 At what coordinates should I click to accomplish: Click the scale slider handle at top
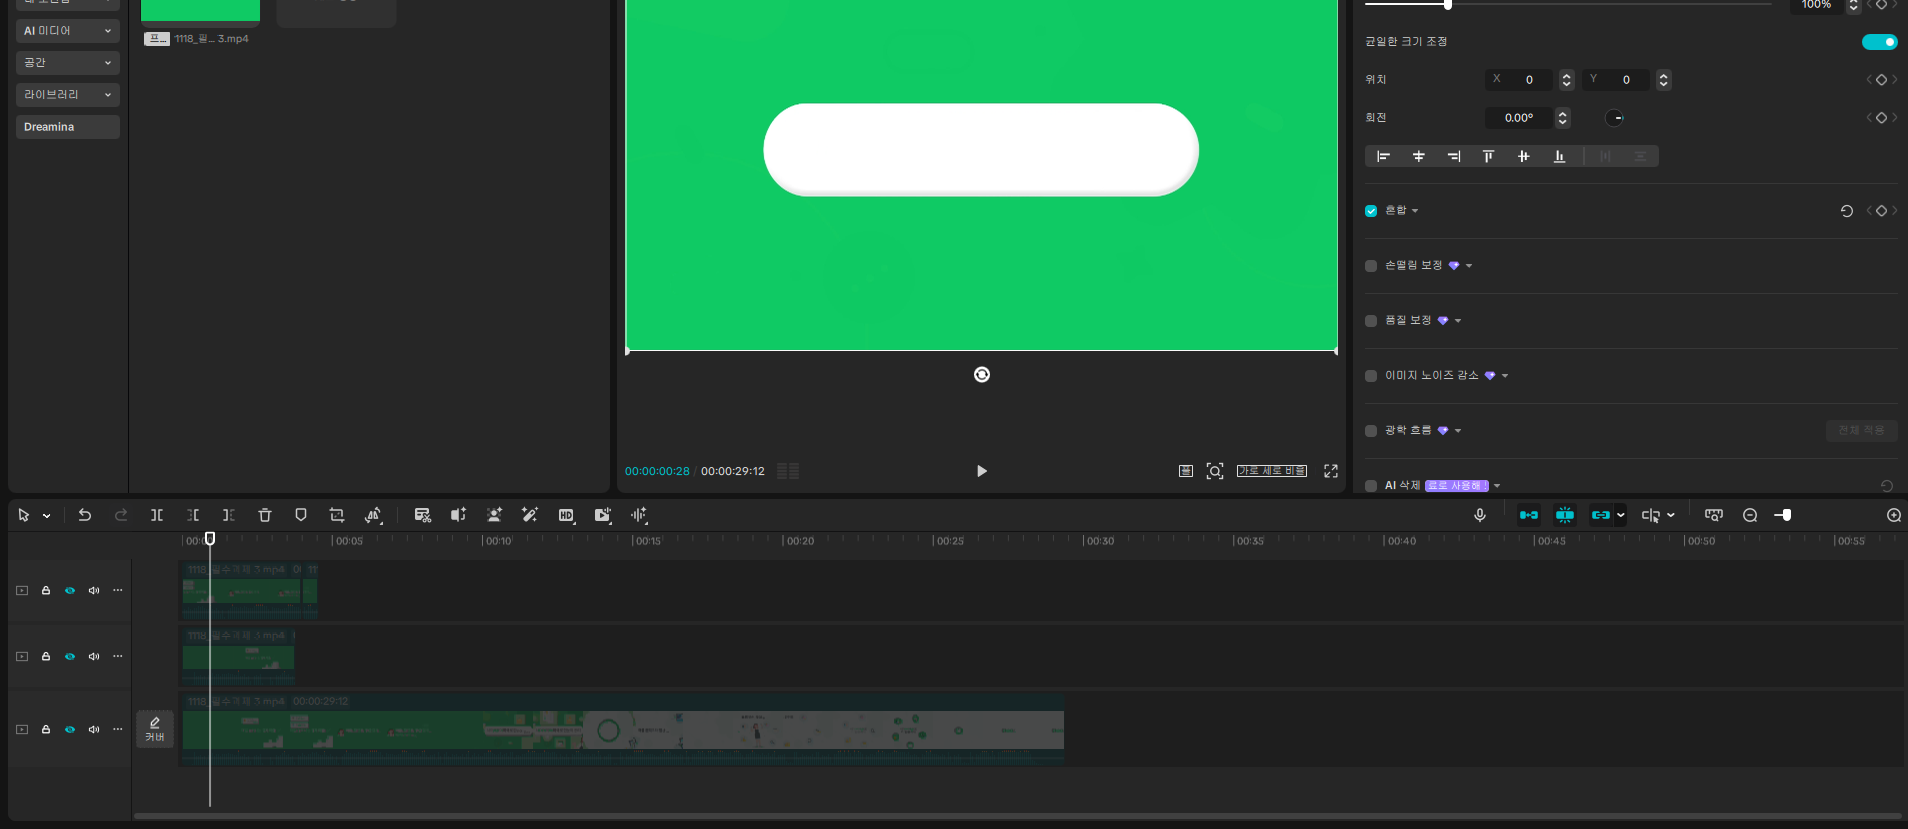coord(1448,5)
